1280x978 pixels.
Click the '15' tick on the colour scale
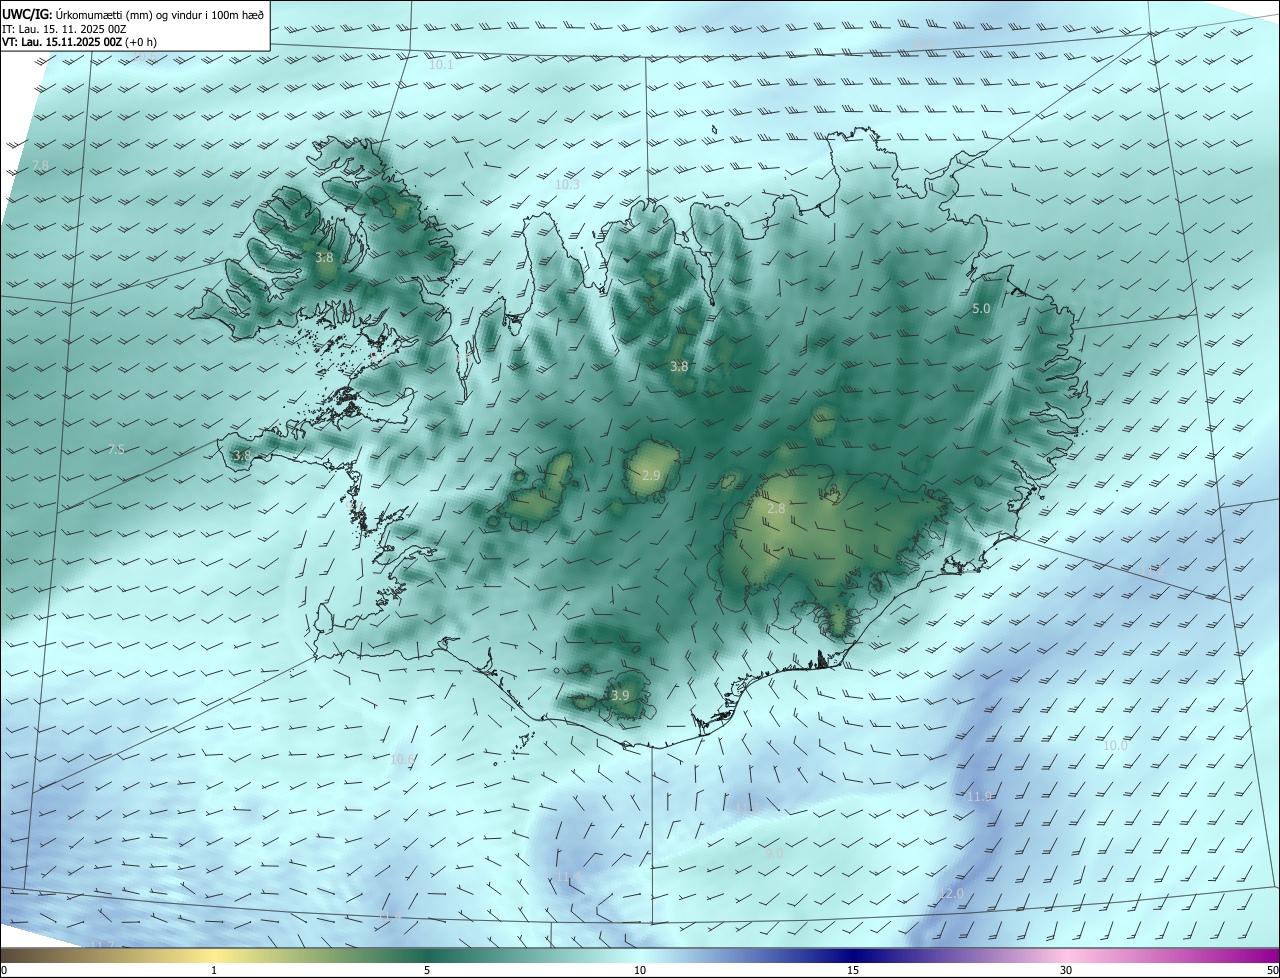tap(853, 970)
